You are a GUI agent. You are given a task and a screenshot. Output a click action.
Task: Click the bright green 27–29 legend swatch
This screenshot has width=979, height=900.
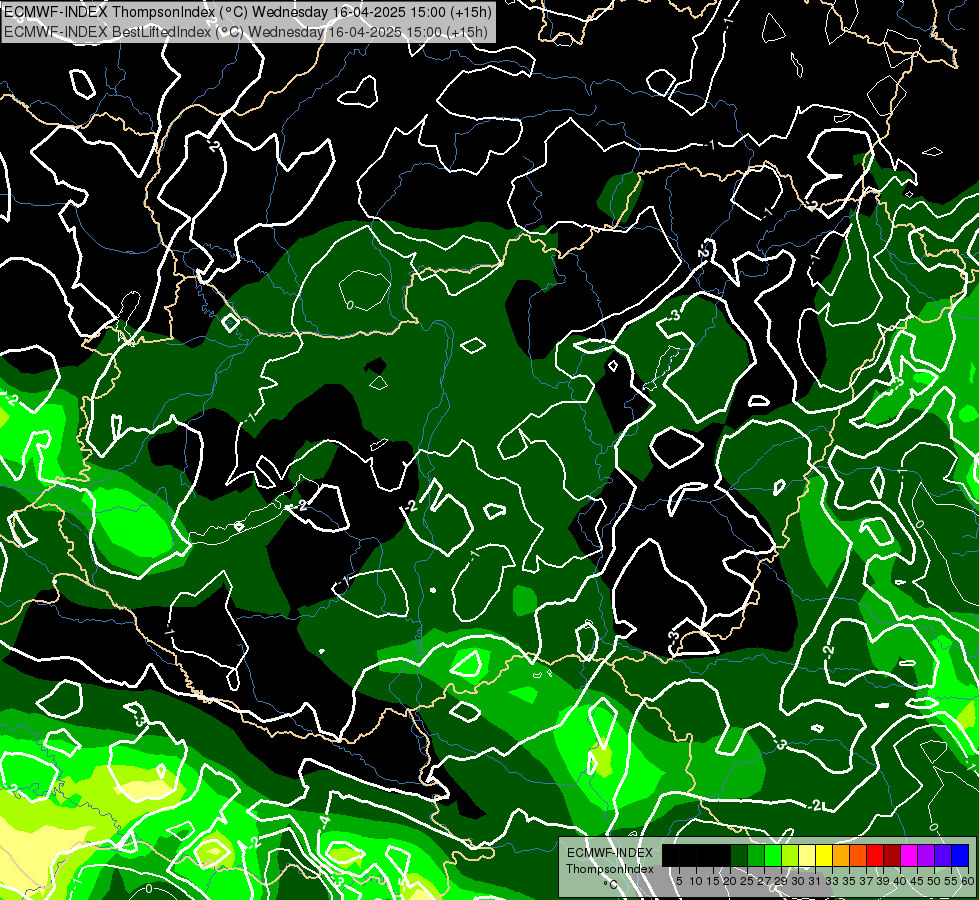(773, 855)
